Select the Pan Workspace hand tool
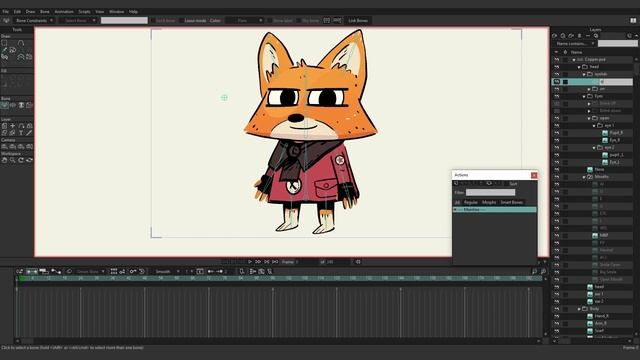 click(x=4, y=160)
